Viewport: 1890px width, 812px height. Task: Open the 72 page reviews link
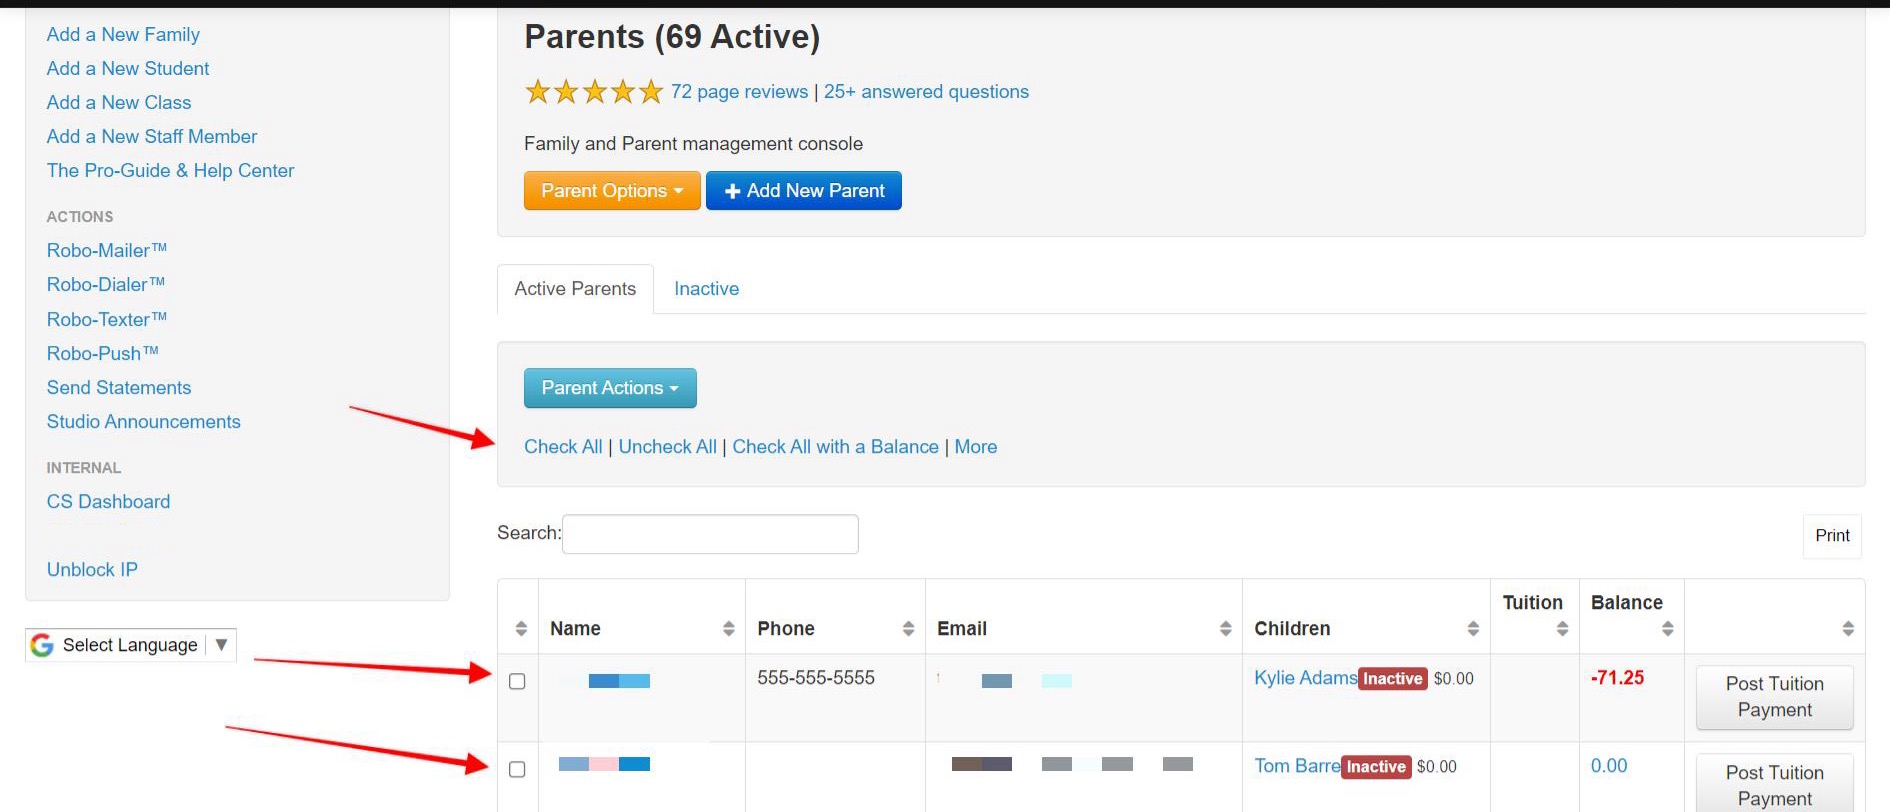739,92
